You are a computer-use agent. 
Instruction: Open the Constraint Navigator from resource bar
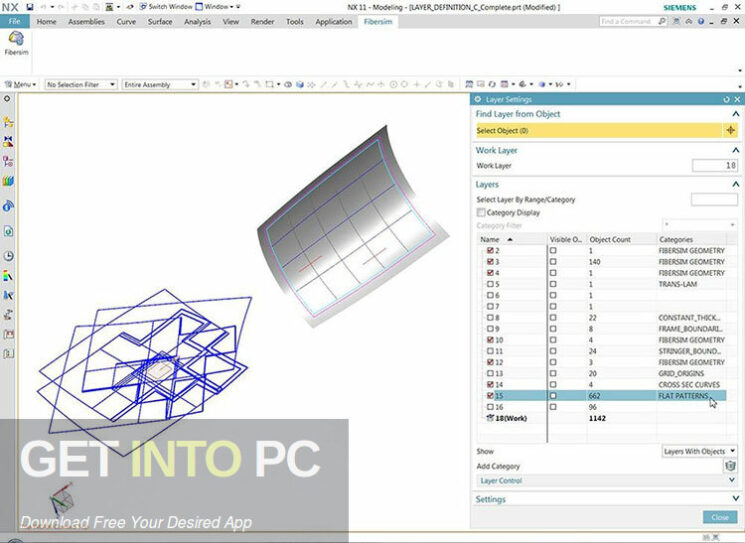[8, 142]
